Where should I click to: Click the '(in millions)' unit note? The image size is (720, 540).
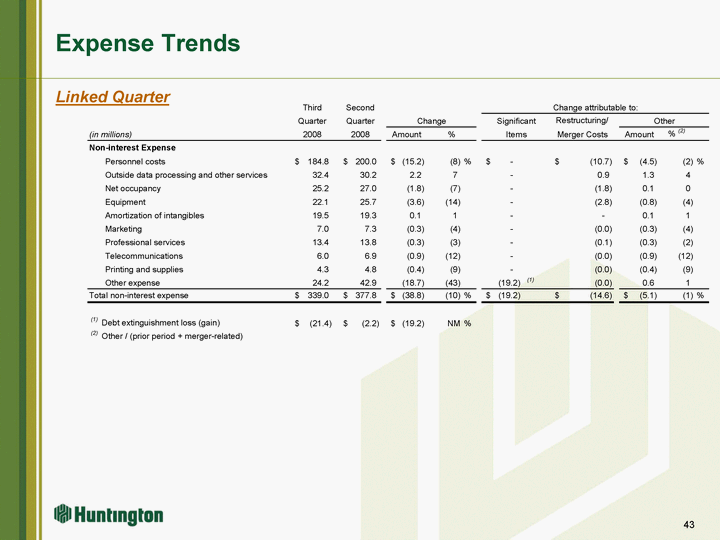pyautogui.click(x=110, y=135)
